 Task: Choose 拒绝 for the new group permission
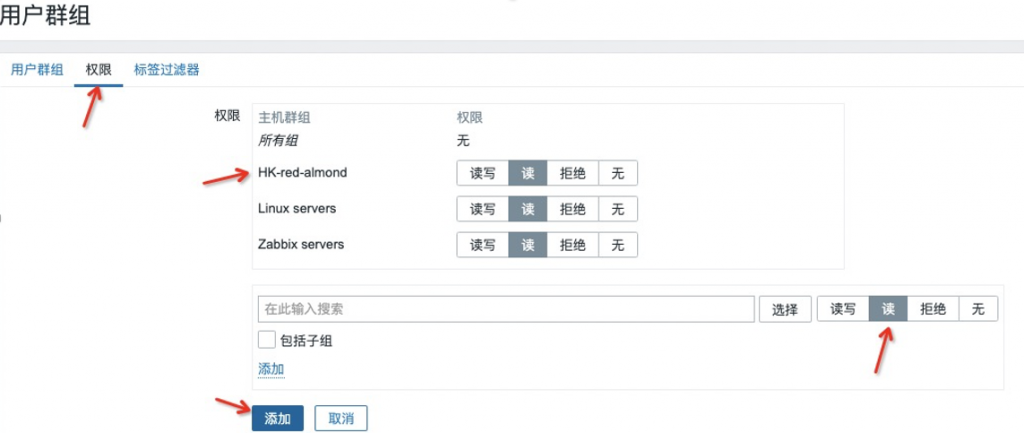(x=933, y=309)
